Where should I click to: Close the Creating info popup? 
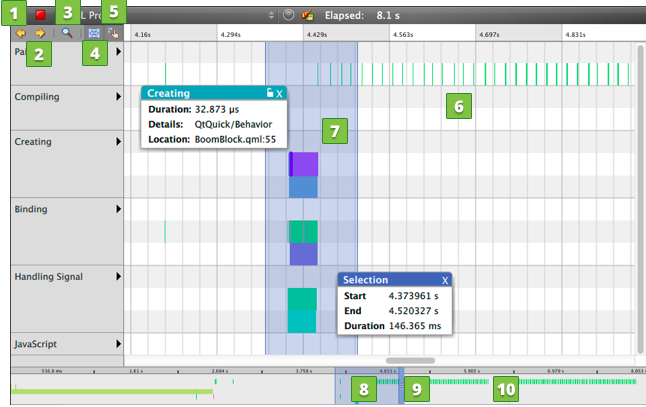tap(279, 94)
